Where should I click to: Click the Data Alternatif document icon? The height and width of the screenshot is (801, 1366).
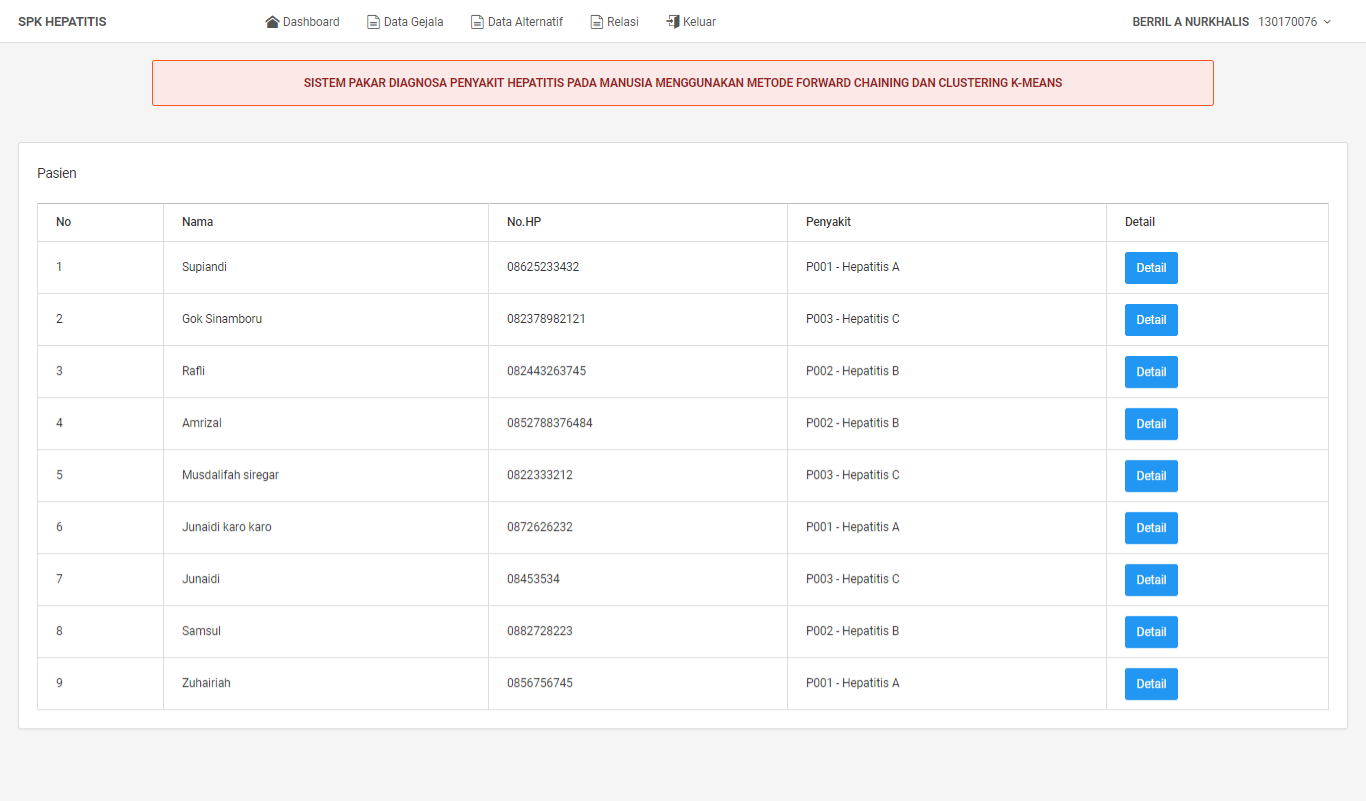[x=478, y=22]
